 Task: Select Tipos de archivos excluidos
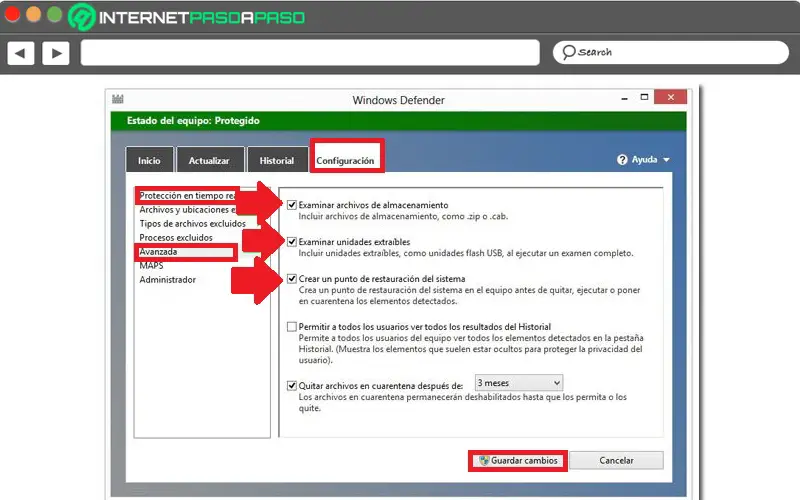click(192, 223)
